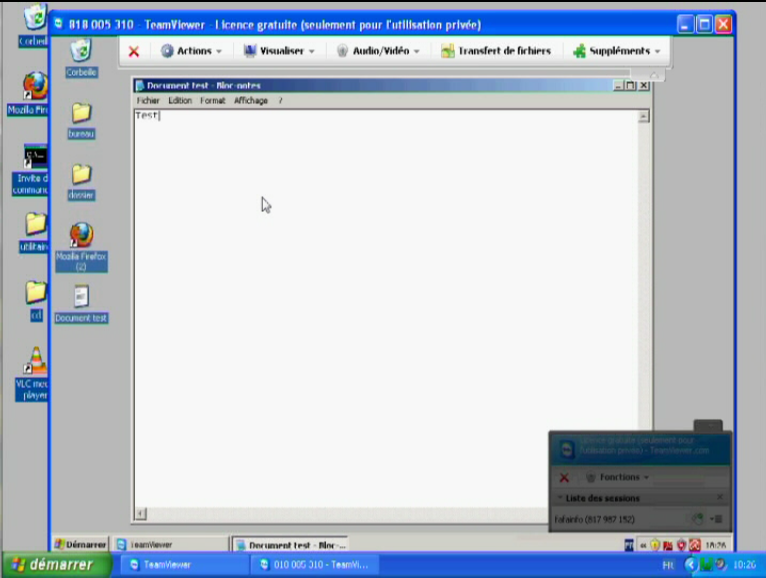Click the local FR language indicator
The height and width of the screenshot is (578, 766).
668,565
